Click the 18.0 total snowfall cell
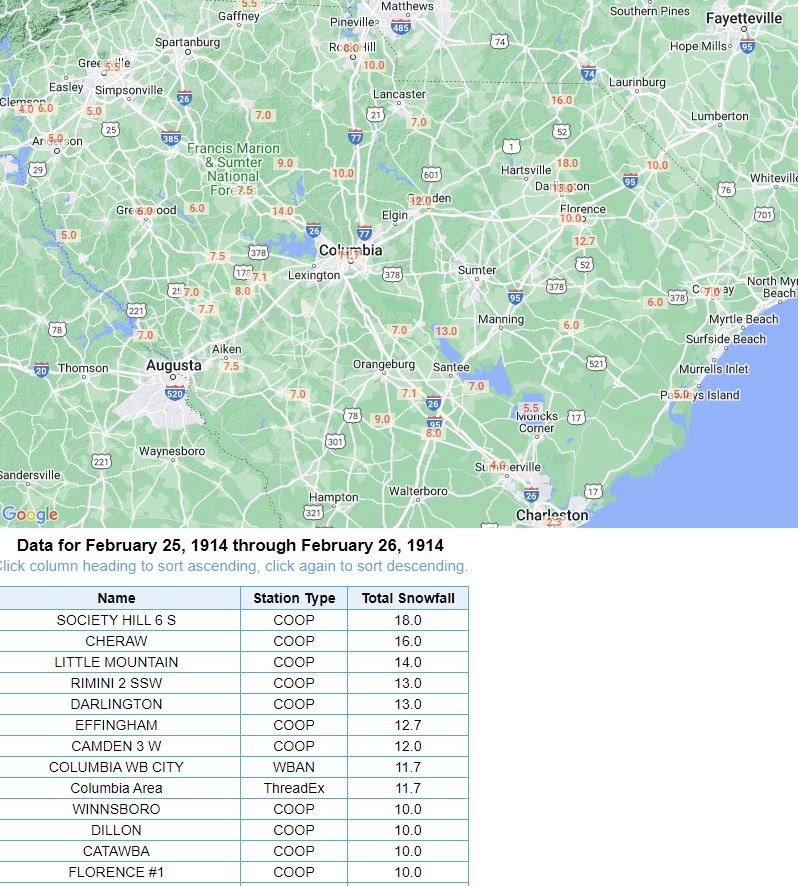The height and width of the screenshot is (886, 798). click(x=408, y=620)
